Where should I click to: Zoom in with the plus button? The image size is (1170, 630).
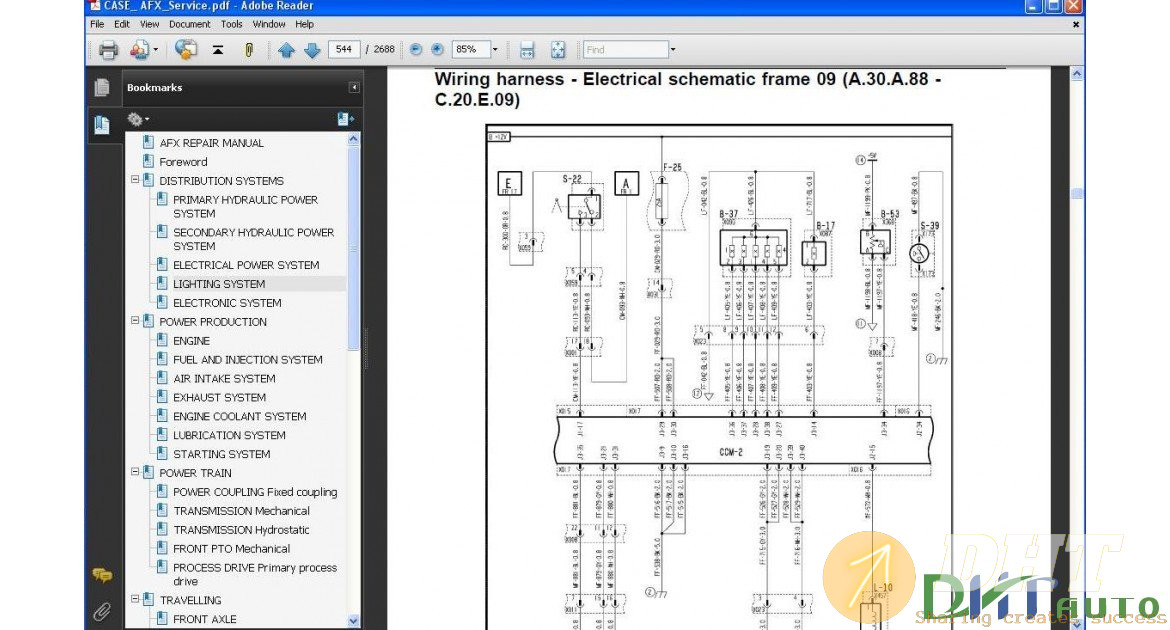pyautogui.click(x=437, y=50)
